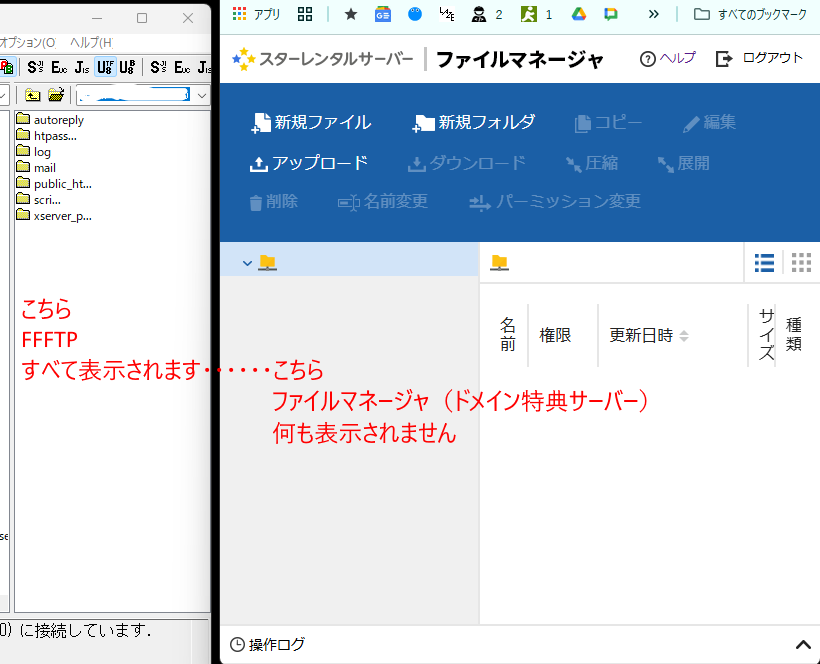Enable the first EUC kanji code button
The image size is (820, 664).
coord(59,67)
